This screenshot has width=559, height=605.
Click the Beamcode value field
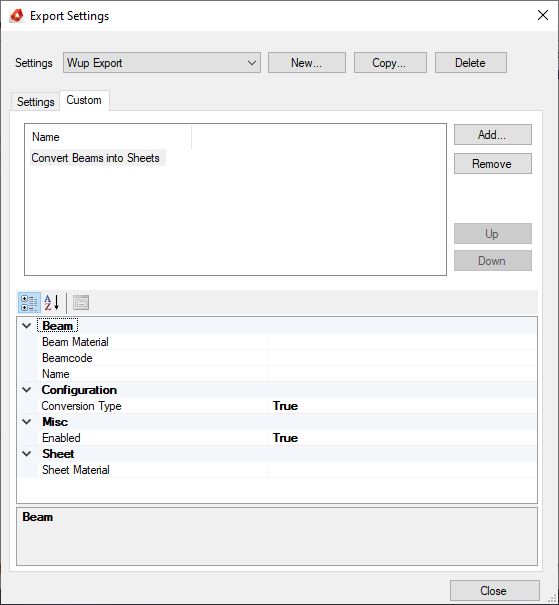[402, 358]
